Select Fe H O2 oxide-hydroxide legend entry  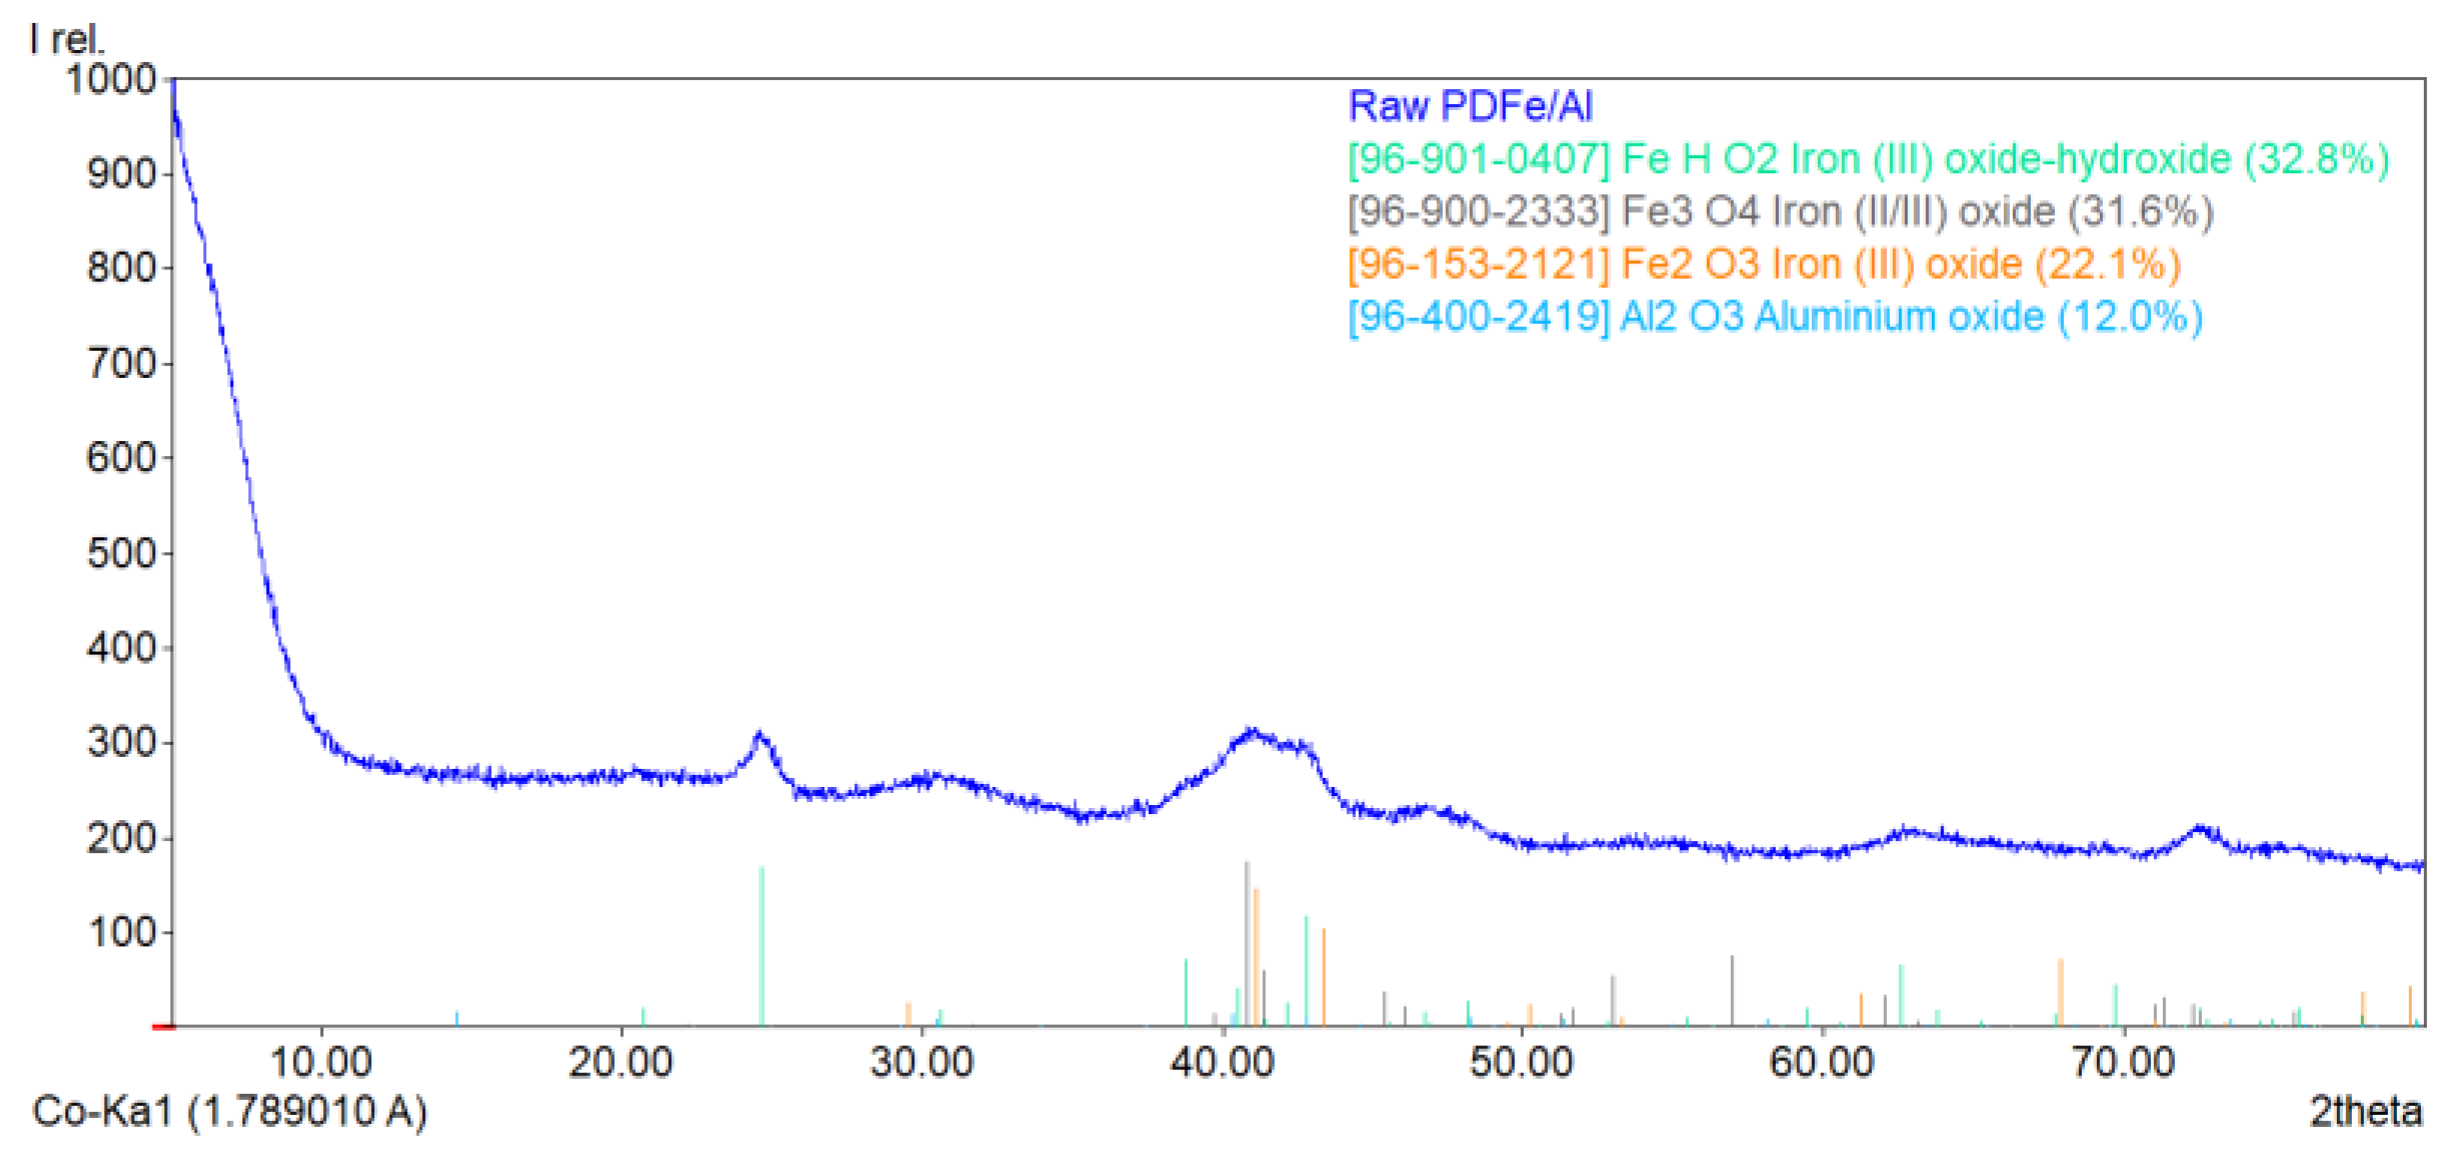point(1867,159)
